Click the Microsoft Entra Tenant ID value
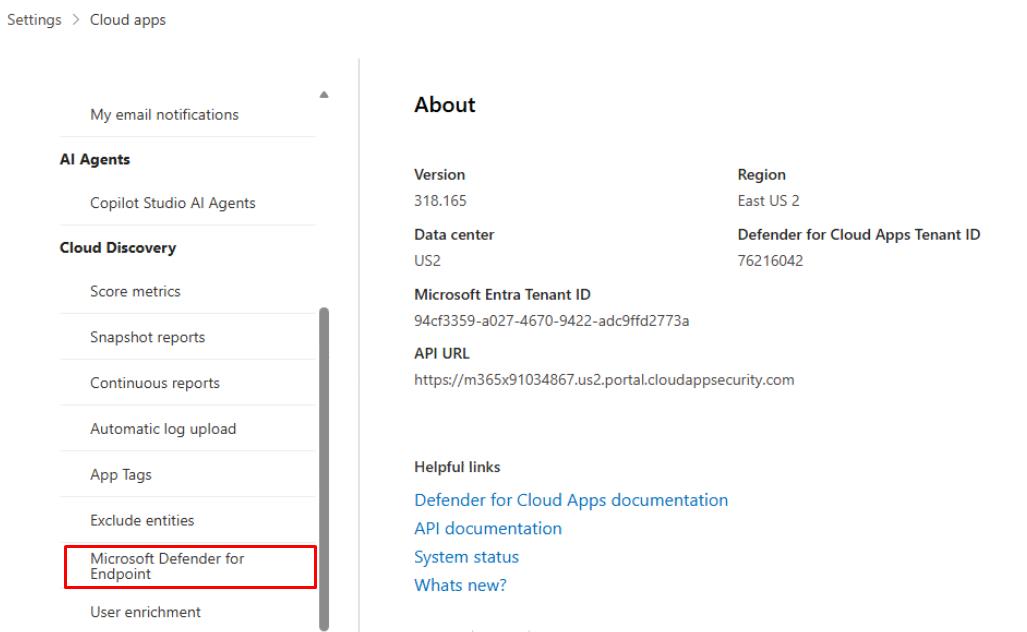The image size is (1027, 632). [551, 320]
